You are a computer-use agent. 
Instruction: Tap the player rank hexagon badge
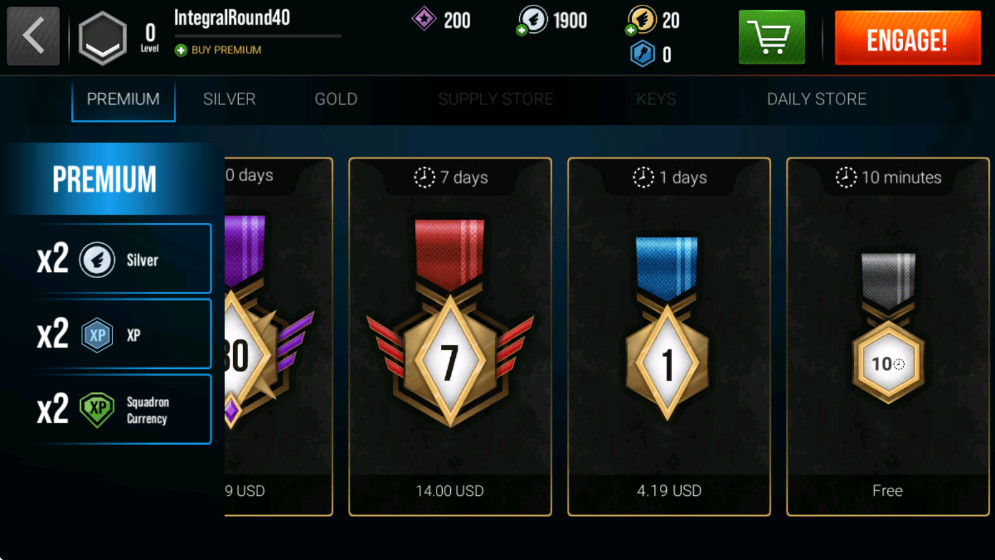click(103, 38)
